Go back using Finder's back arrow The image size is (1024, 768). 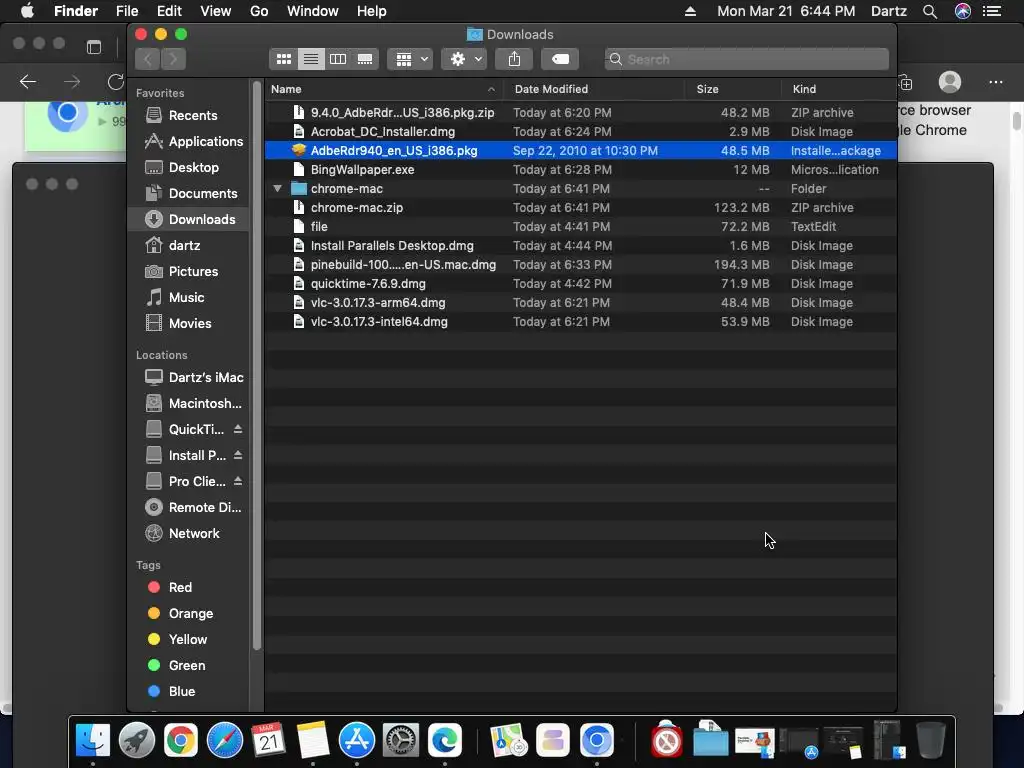coord(148,59)
